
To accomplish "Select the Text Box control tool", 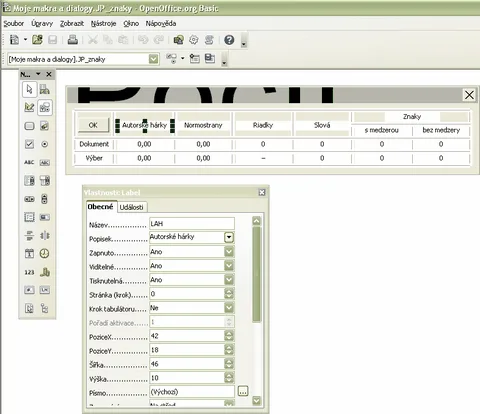I will 44,162.
